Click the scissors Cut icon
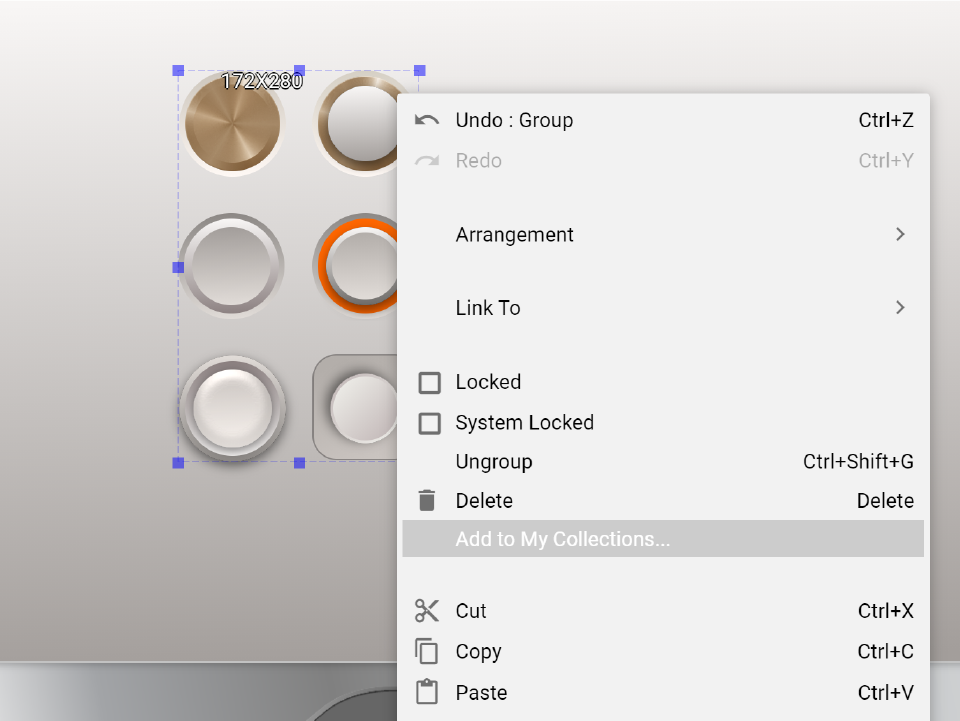Image resolution: width=960 pixels, height=721 pixels. 427,611
